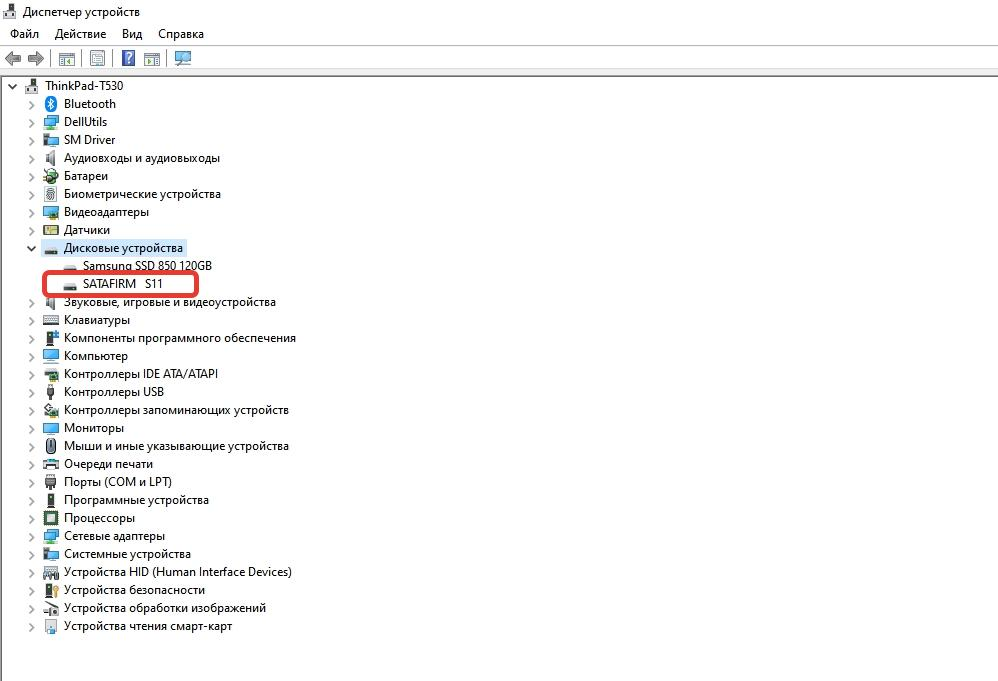Expand the Порты (COM и LPT) branch
This screenshot has width=998, height=681.
pyautogui.click(x=31, y=482)
